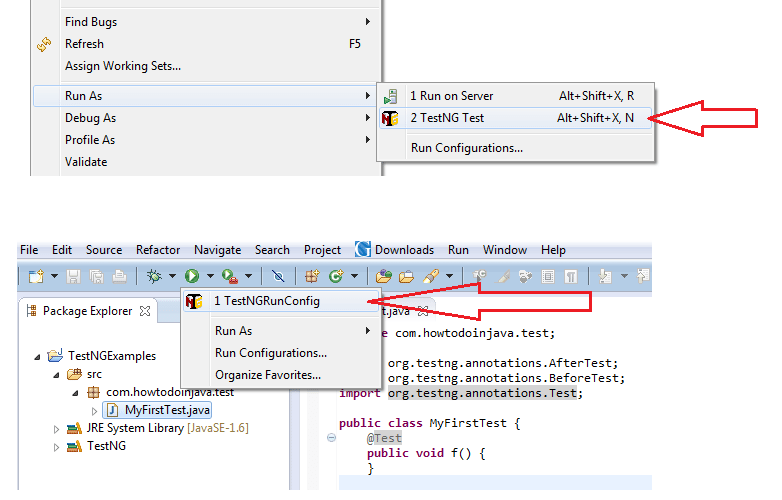The width and height of the screenshot is (782, 500).
Task: Choose Refresh in the context menu
Action: 205,44
